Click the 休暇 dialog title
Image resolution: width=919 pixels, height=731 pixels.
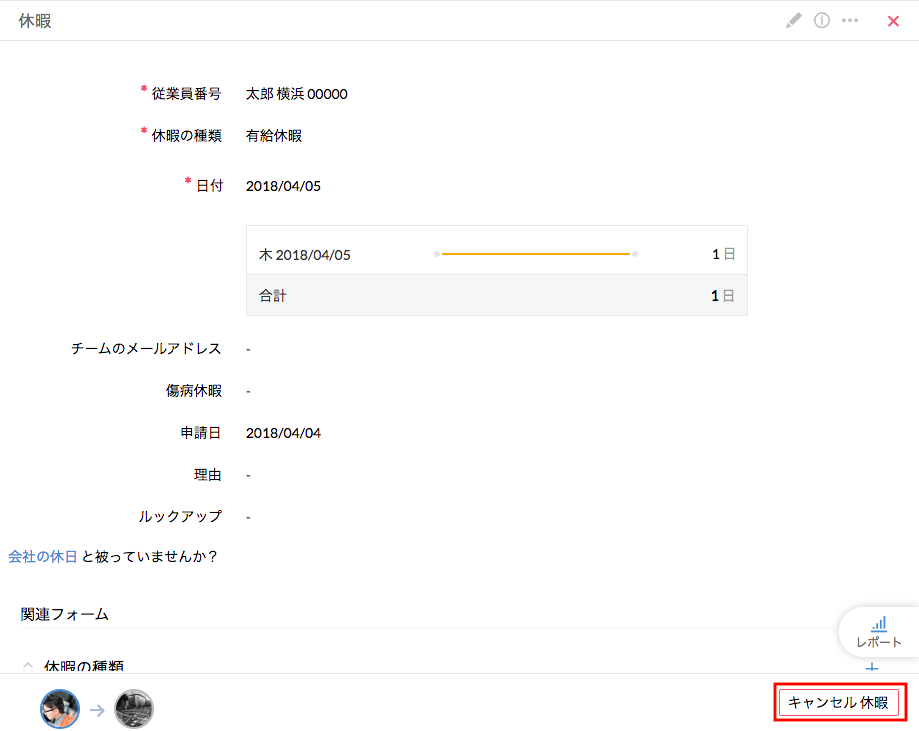coord(35,21)
